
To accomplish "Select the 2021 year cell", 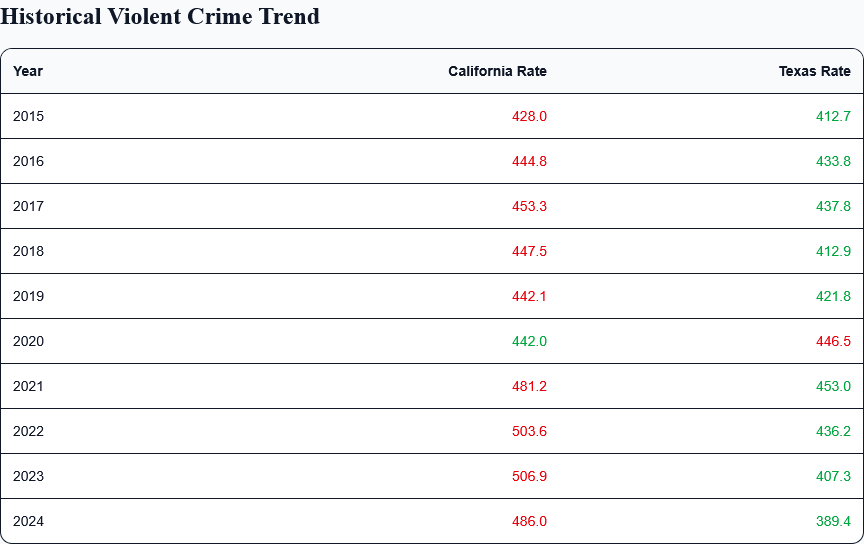I will [28, 386].
